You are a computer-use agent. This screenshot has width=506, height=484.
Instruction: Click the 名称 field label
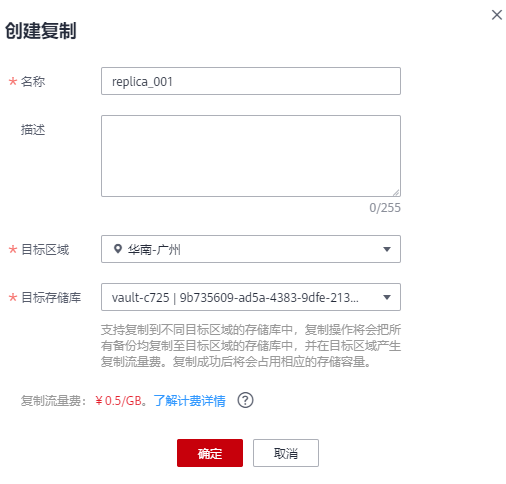click(x=33, y=81)
